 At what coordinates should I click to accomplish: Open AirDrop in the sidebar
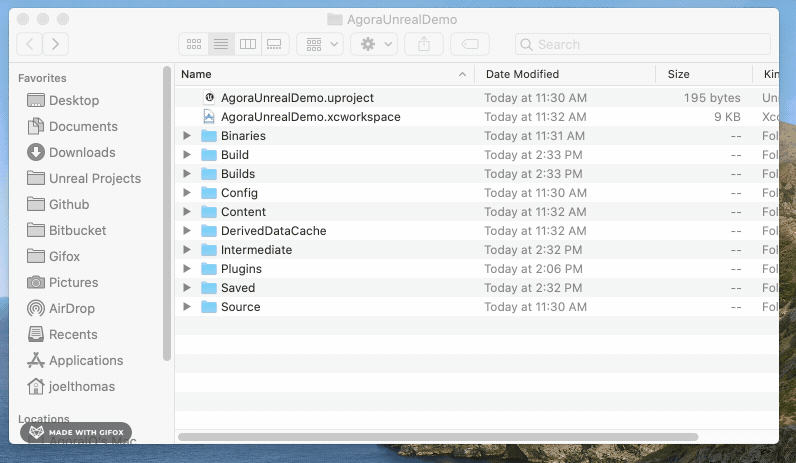(x=61, y=308)
